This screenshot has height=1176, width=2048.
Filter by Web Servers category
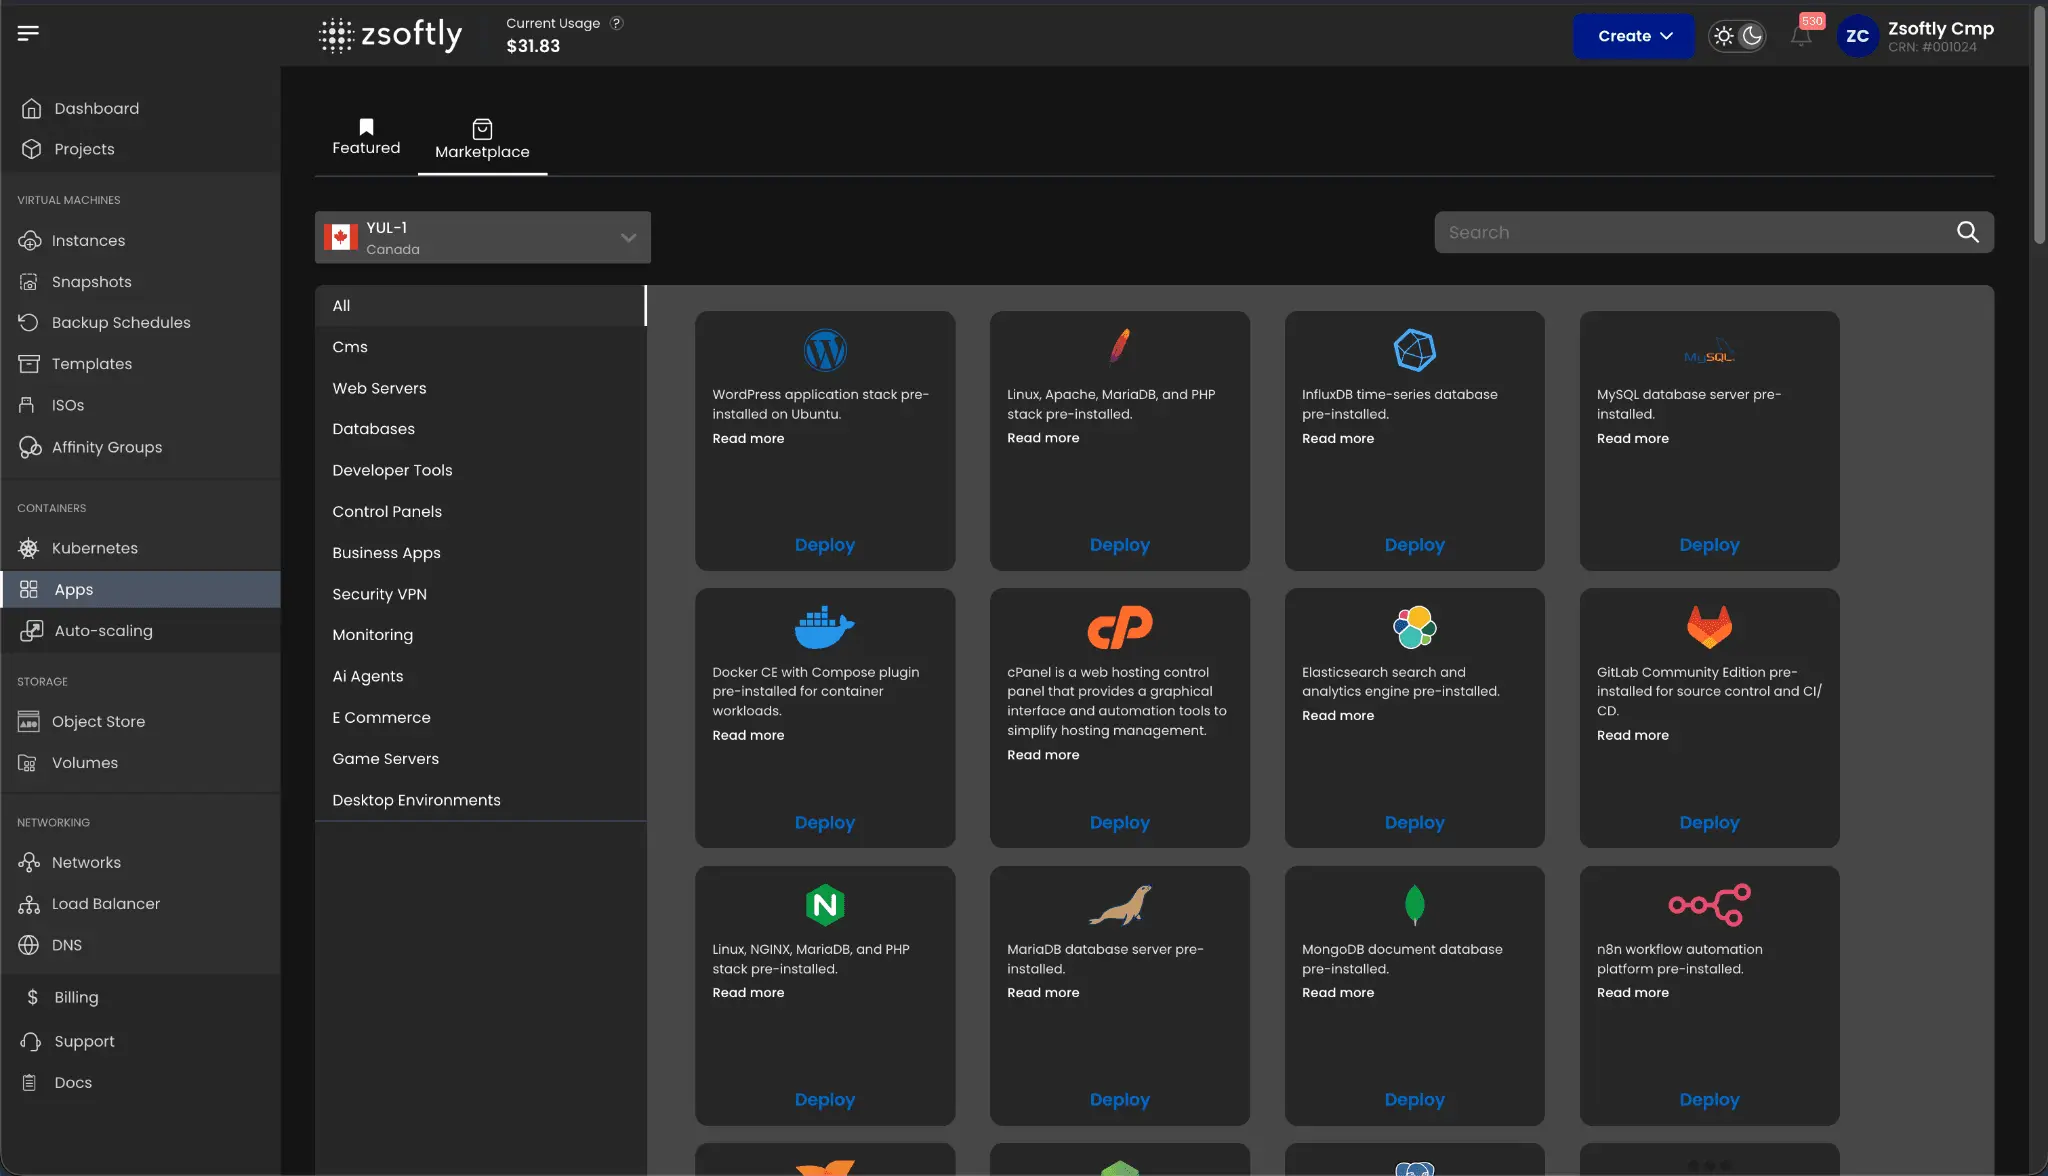pyautogui.click(x=480, y=388)
